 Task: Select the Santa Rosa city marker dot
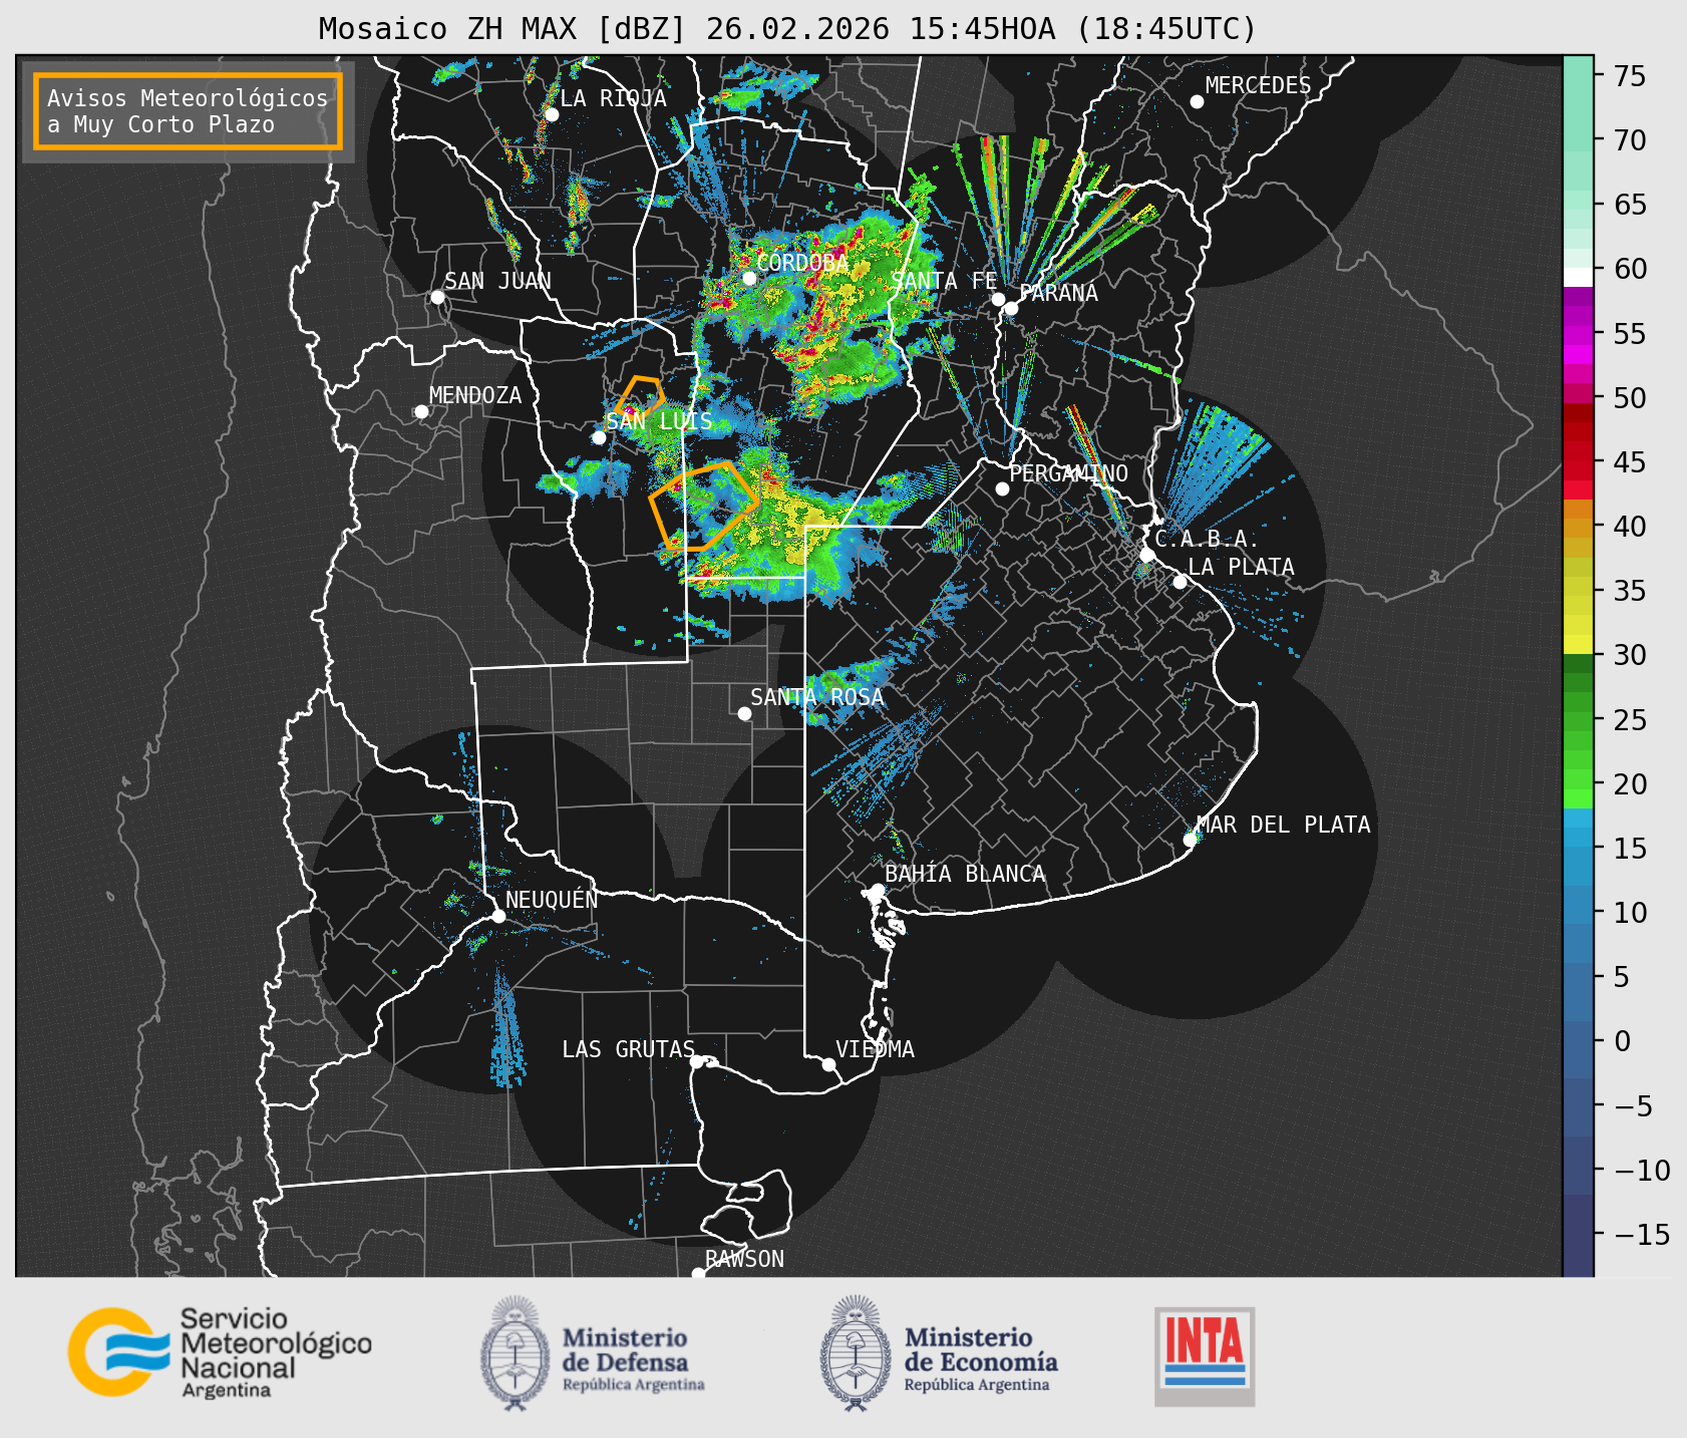[x=744, y=713]
